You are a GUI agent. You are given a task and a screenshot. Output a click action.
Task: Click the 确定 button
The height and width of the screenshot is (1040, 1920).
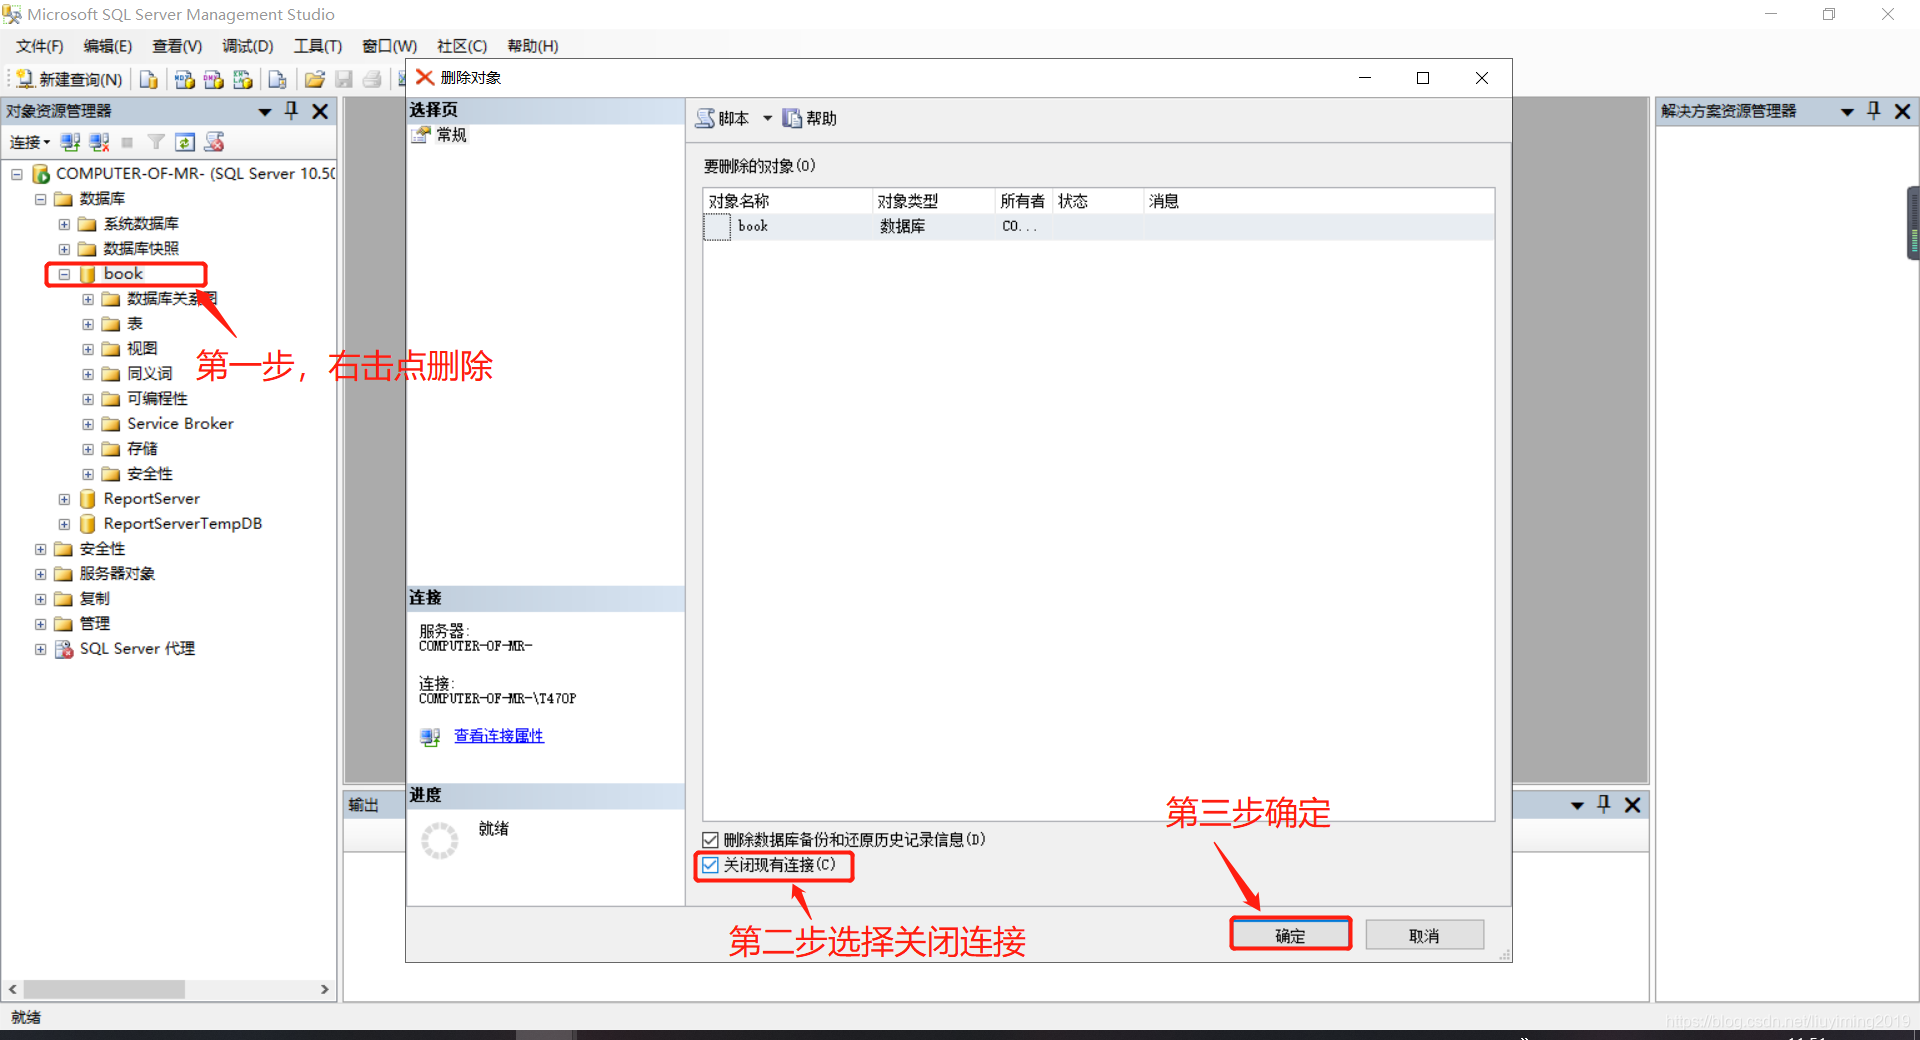(x=1290, y=935)
